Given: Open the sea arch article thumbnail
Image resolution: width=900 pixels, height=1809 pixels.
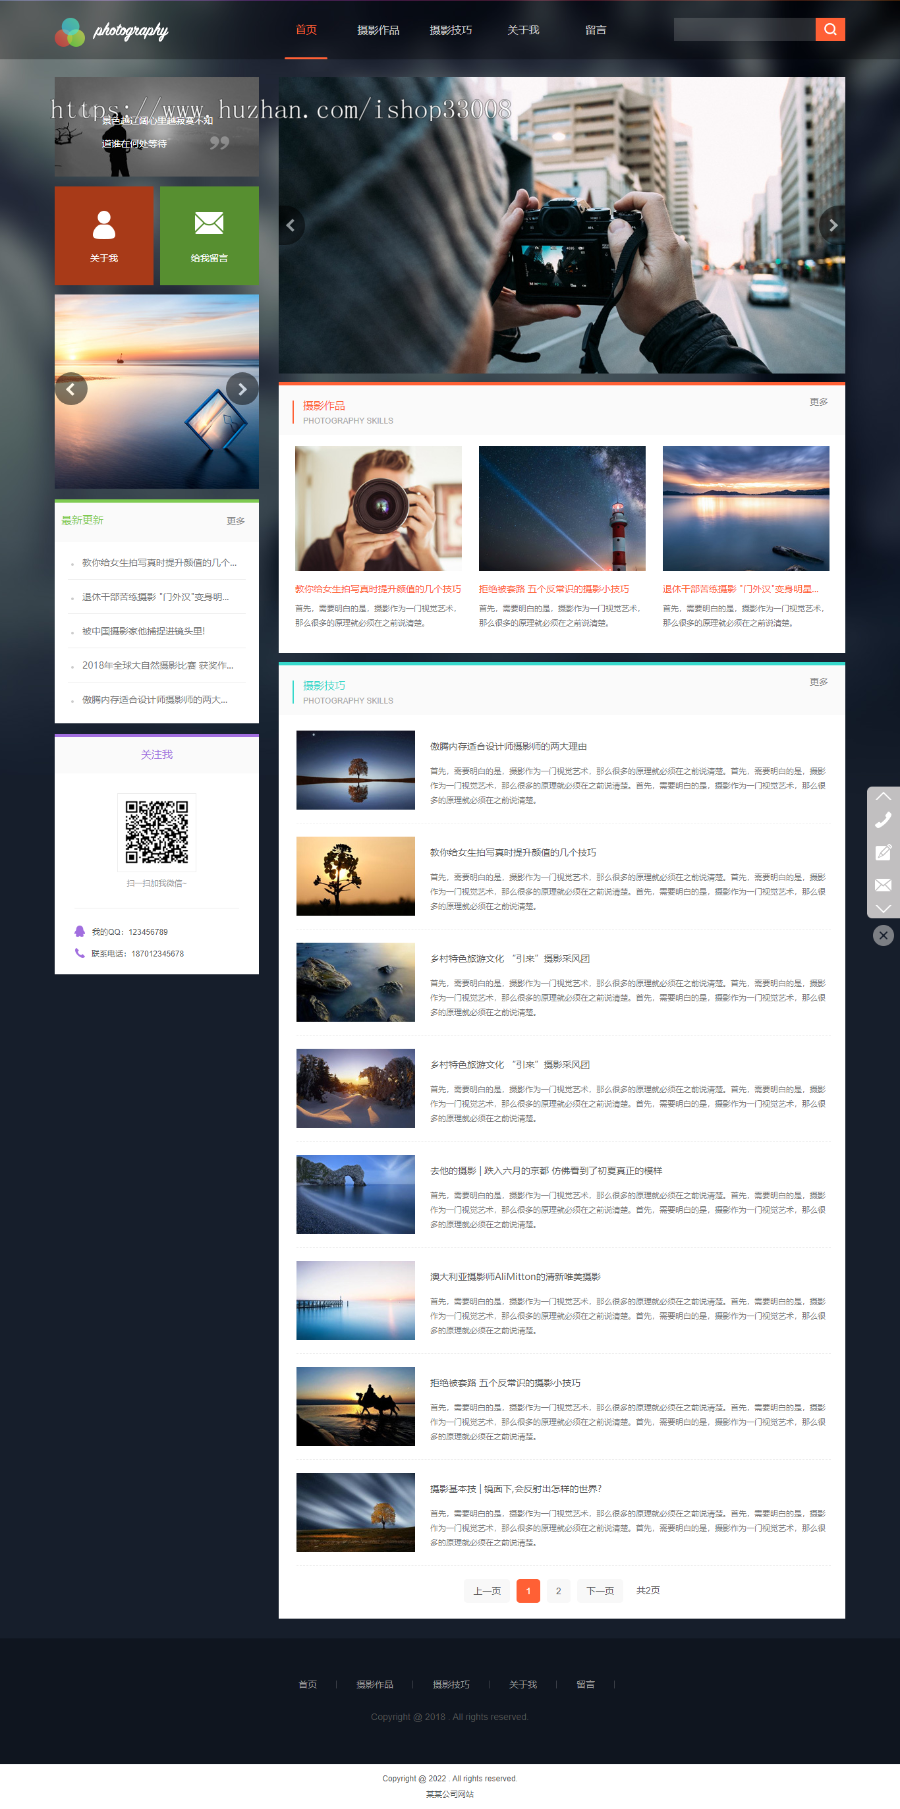Looking at the screenshot, I should 355,1194.
